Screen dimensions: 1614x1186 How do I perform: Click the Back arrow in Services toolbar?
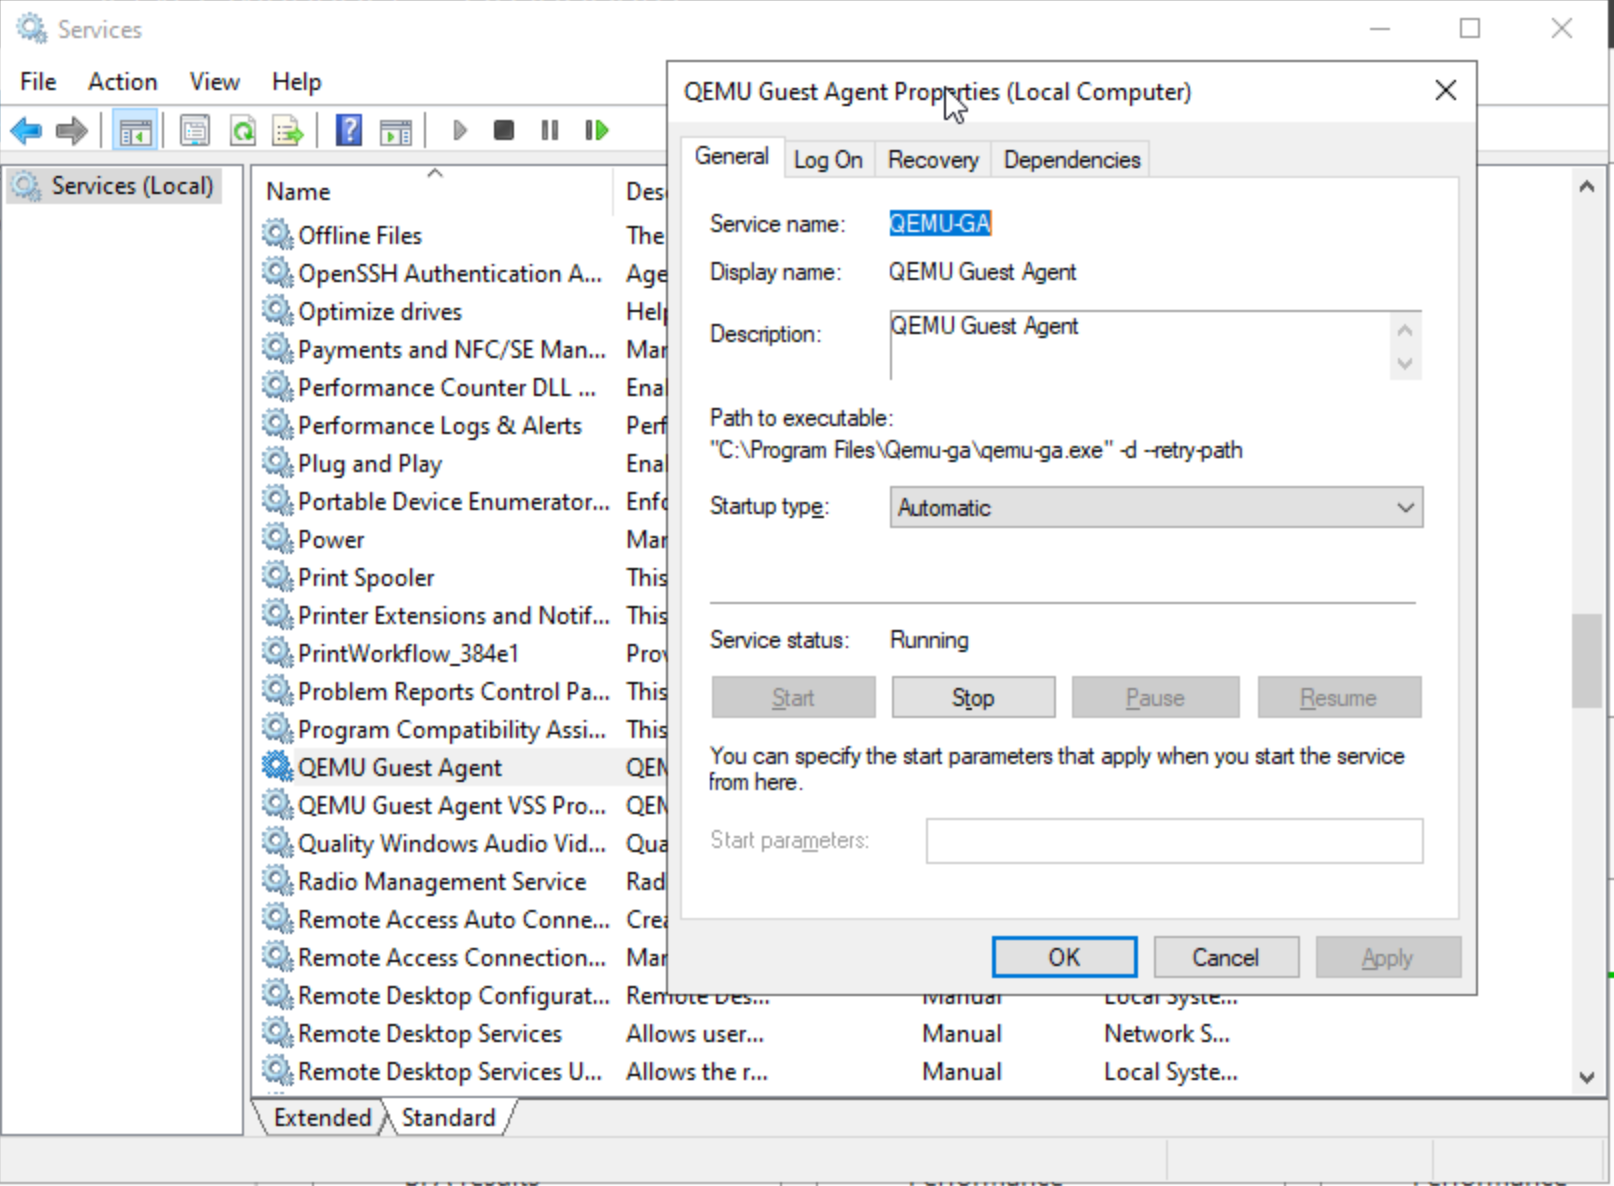click(x=26, y=130)
